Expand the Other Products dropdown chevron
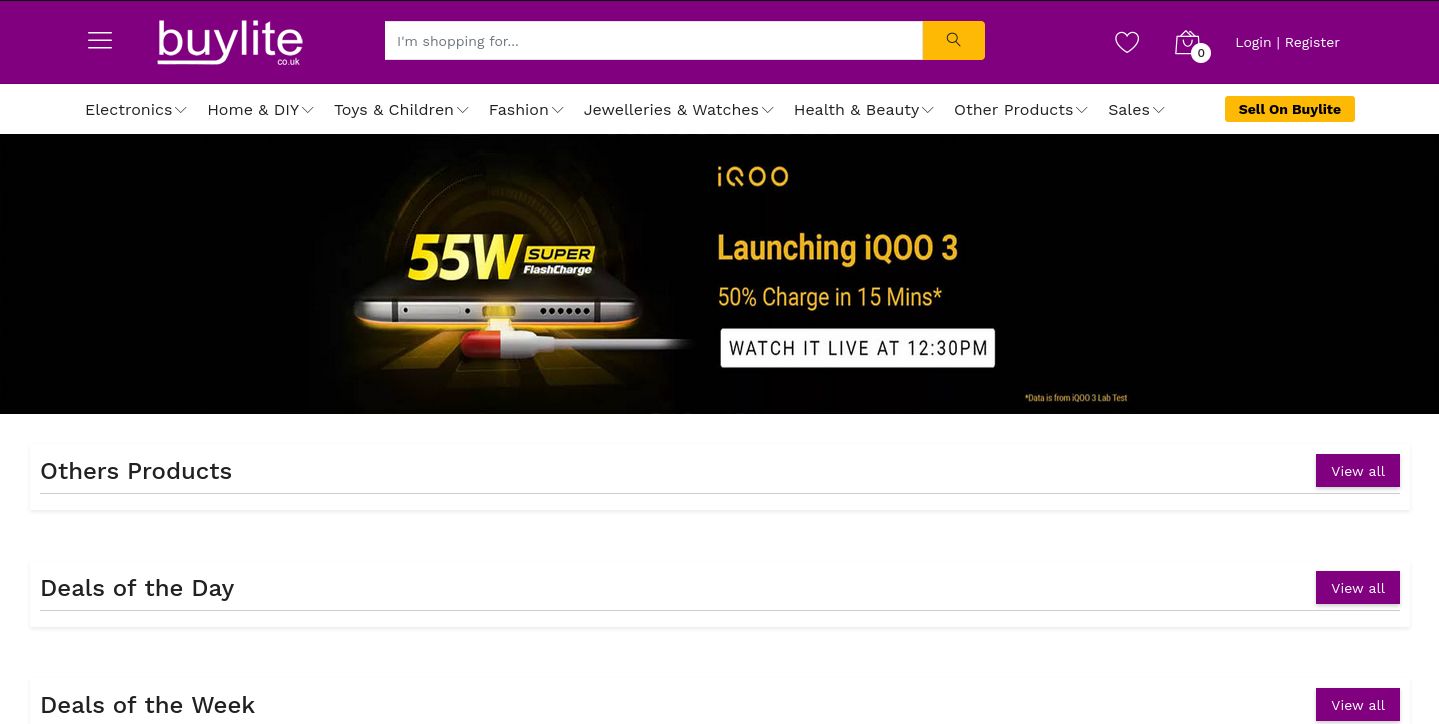This screenshot has height=724, width=1439. tap(1081, 111)
